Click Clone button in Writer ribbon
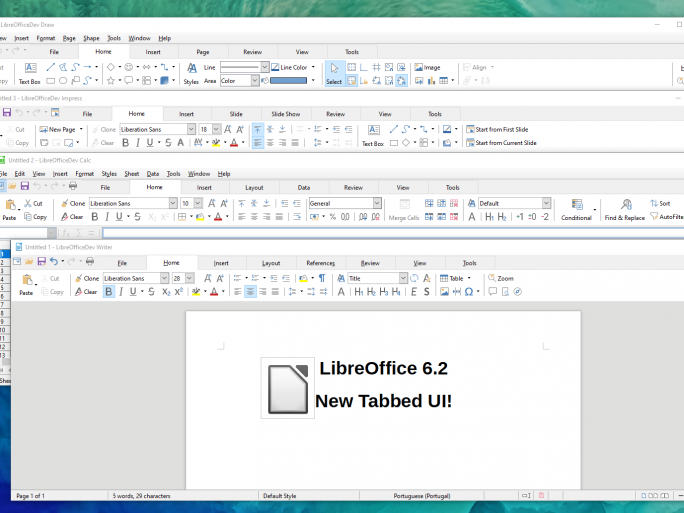 point(87,278)
